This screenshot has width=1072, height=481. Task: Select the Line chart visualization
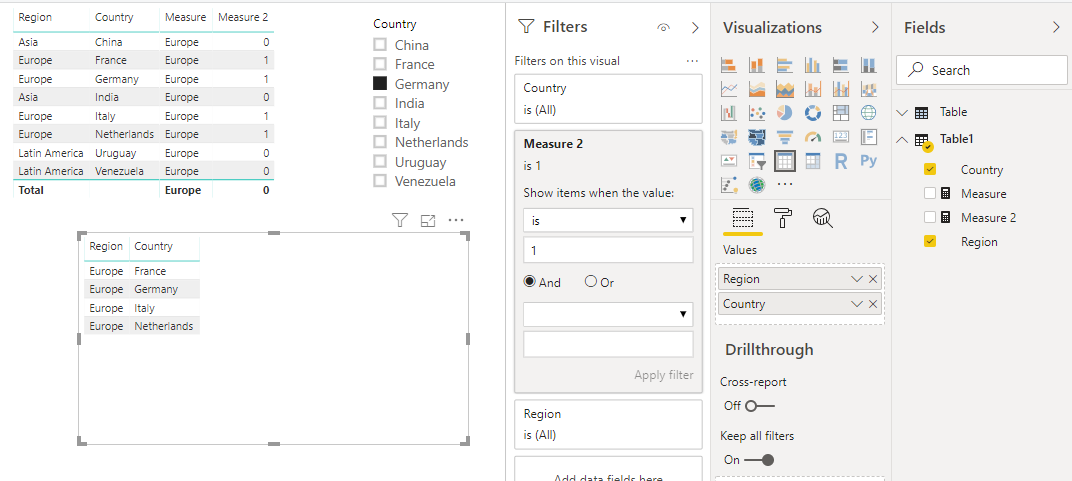(729, 89)
